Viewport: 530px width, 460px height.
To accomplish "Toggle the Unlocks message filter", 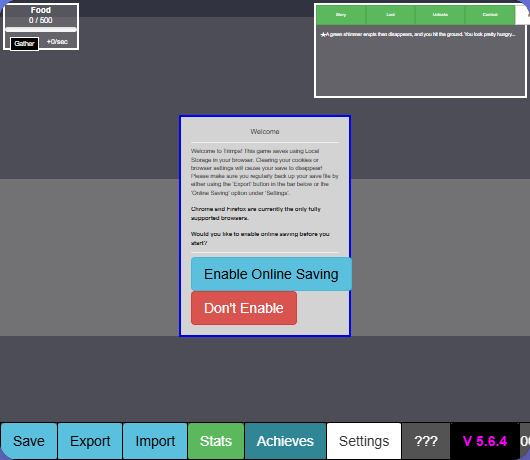I will tap(440, 15).
